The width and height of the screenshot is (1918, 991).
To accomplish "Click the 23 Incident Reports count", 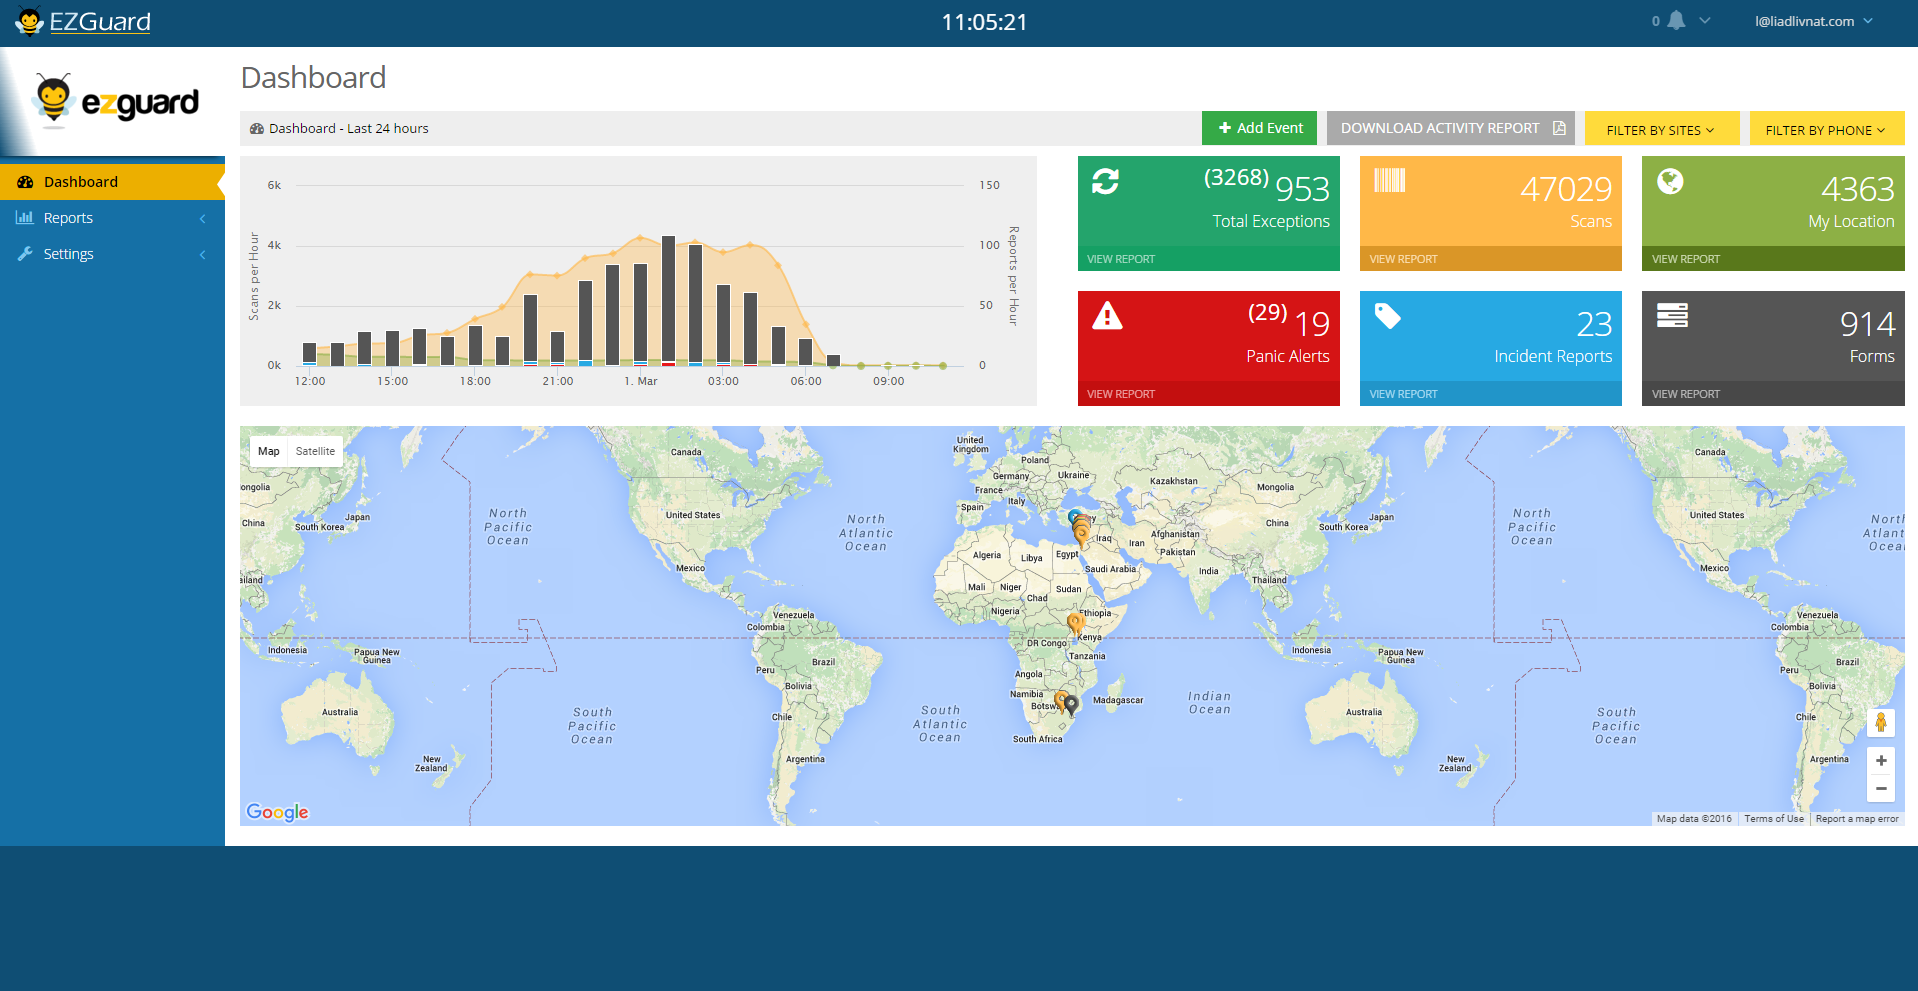I will pyautogui.click(x=1594, y=324).
